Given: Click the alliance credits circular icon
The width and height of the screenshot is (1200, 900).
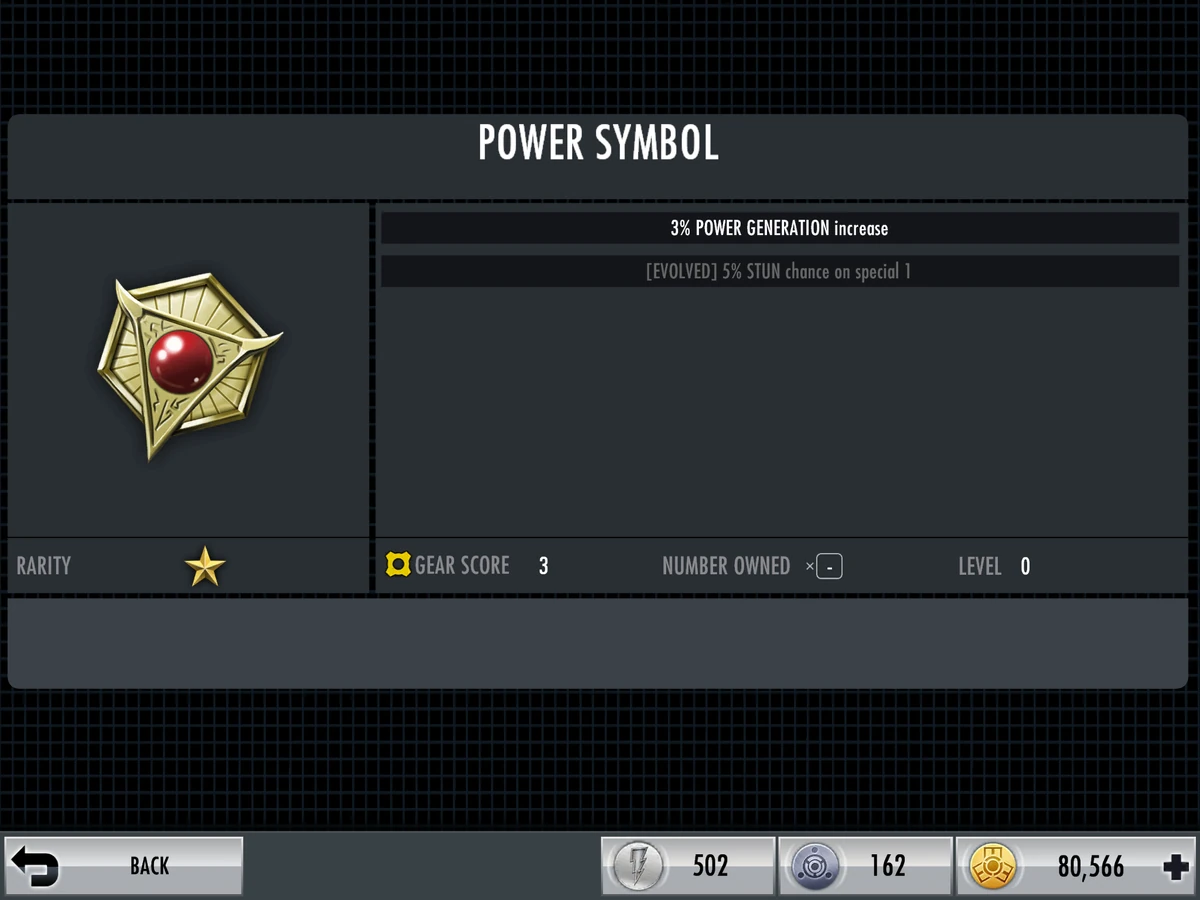Looking at the screenshot, I should (x=812, y=866).
